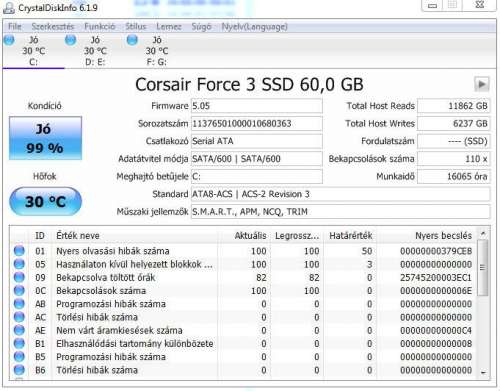Click the C: drive blue status orb
Screen dimensions: 500x391
point(9,40)
